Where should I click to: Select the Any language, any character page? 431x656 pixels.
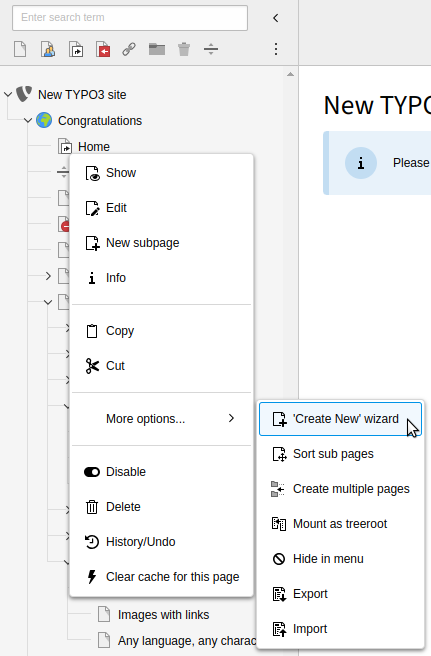(187, 641)
